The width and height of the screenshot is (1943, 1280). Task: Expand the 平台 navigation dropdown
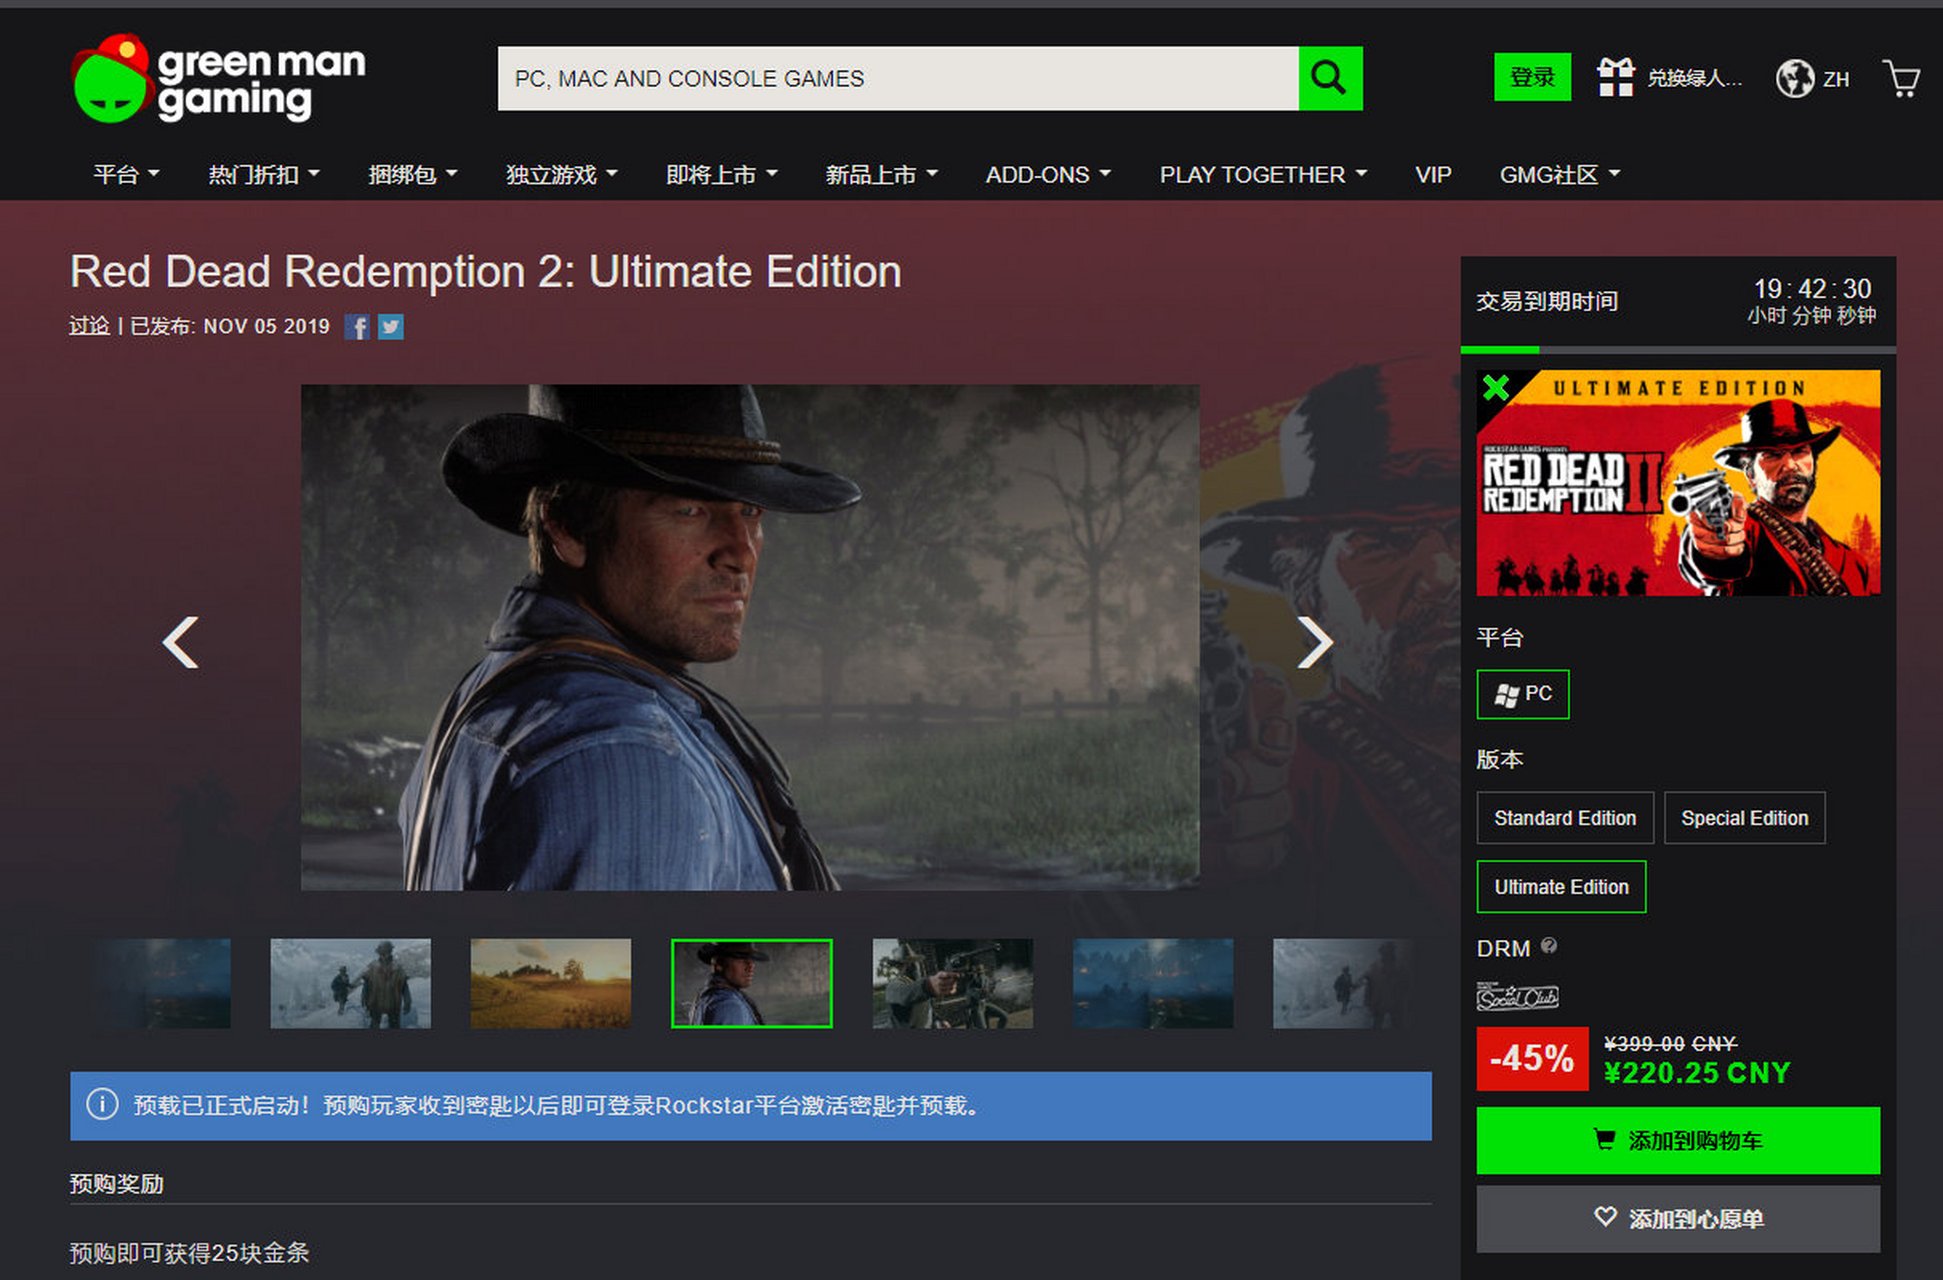(126, 175)
